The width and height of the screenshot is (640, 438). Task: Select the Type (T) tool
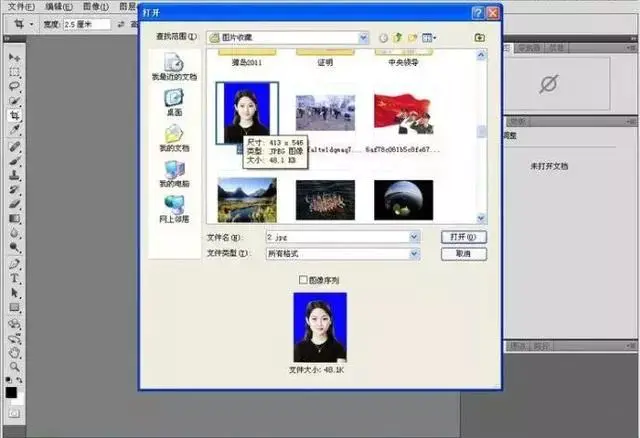point(15,278)
